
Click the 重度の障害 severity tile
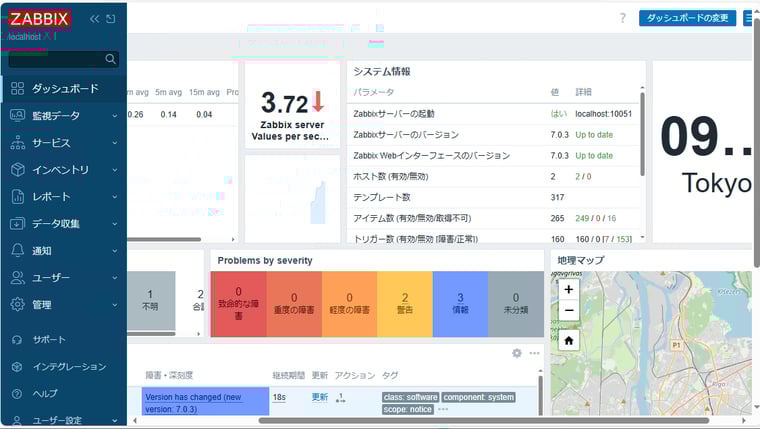[x=294, y=304]
